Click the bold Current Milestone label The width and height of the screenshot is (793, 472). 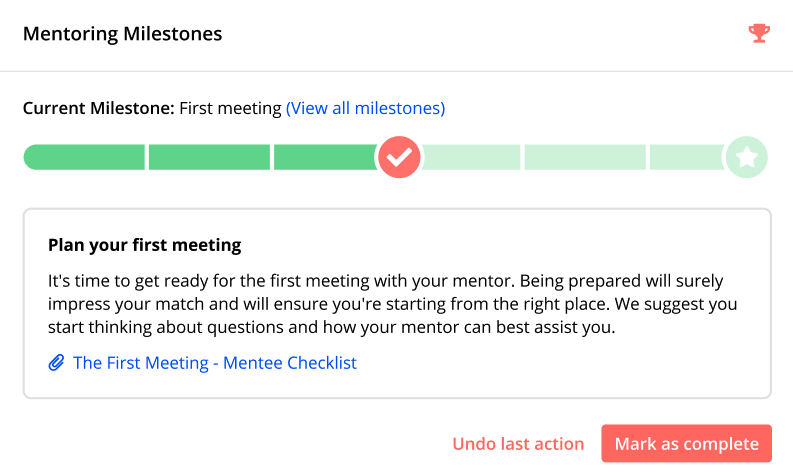99,108
